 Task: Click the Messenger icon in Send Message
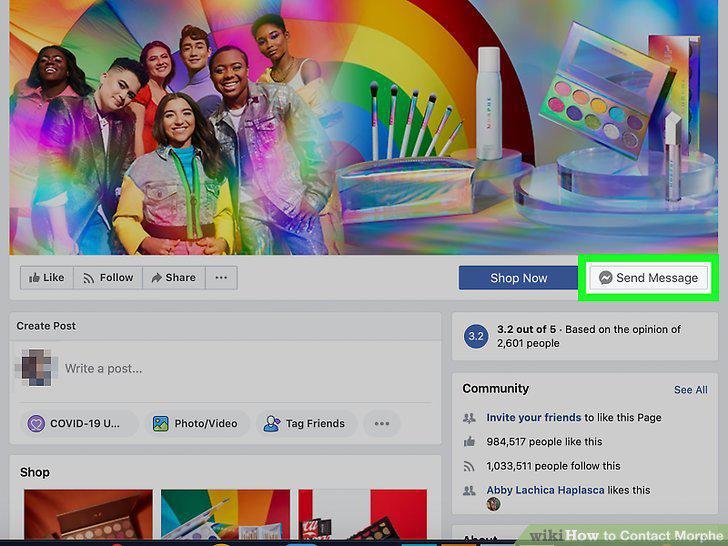(605, 278)
